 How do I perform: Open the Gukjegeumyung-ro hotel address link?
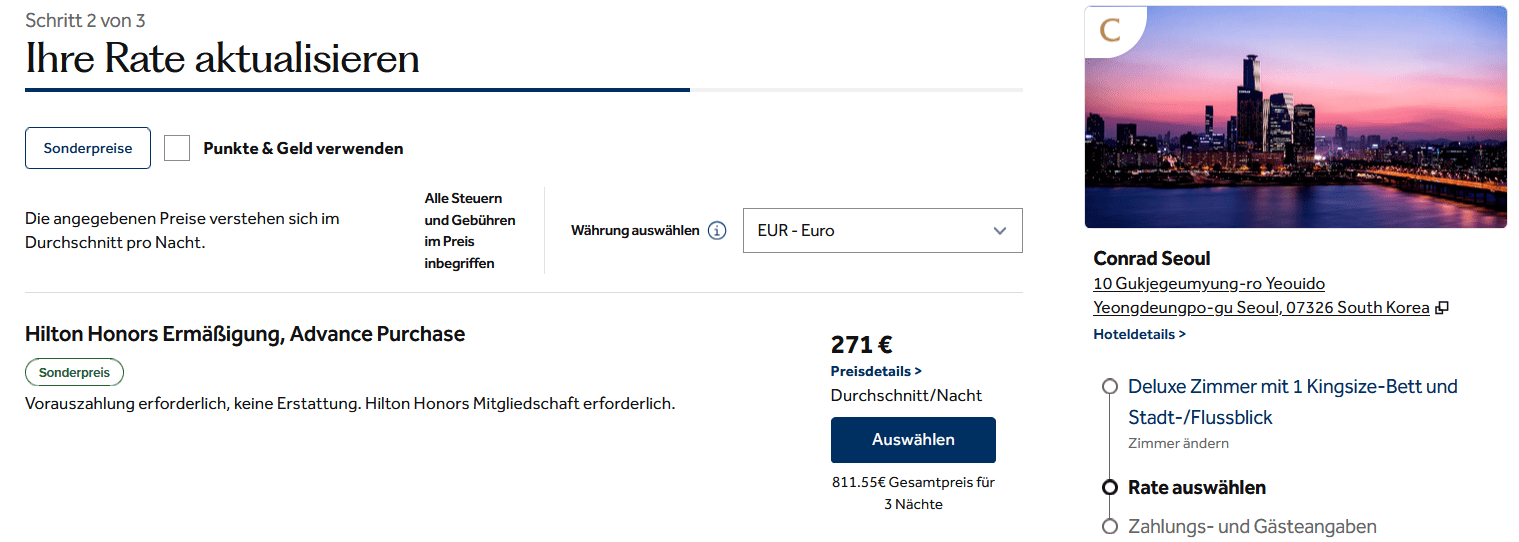point(1209,284)
